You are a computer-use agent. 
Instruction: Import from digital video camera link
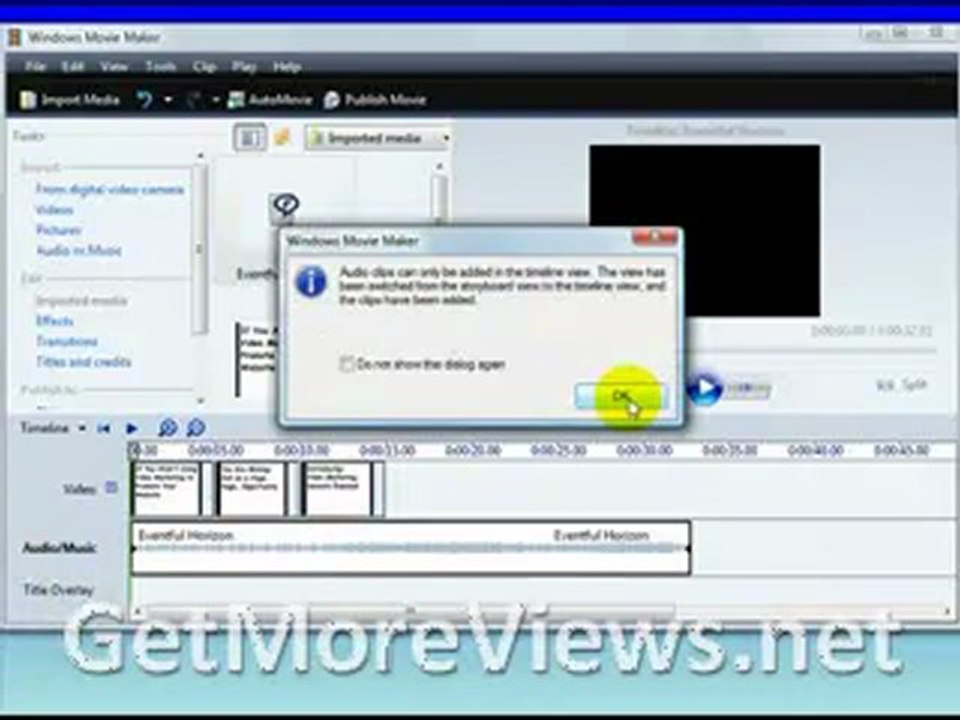[x=110, y=189]
